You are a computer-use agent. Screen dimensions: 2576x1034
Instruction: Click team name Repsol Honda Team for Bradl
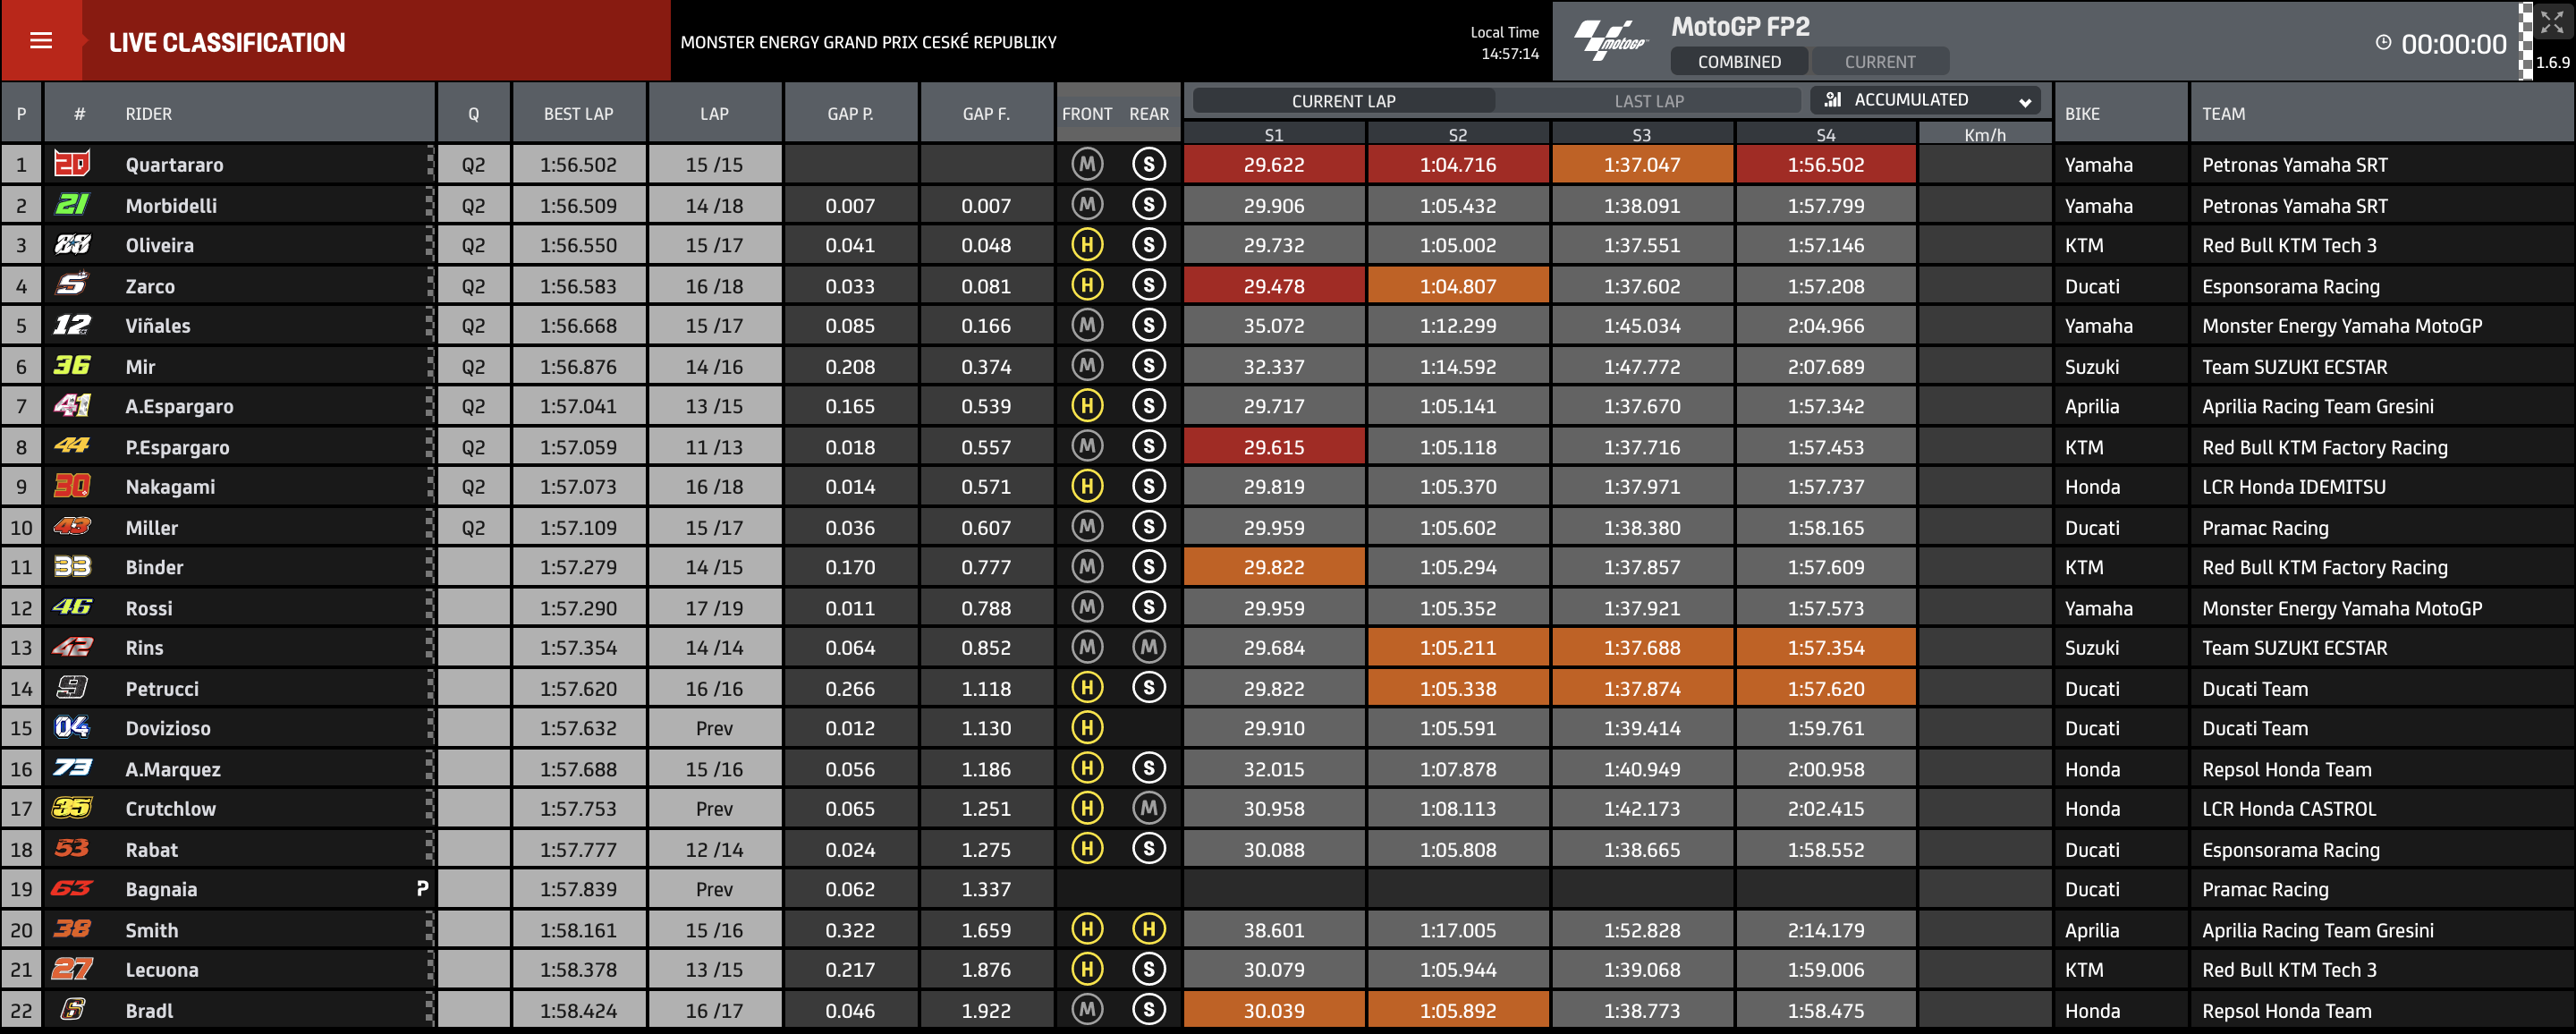point(2286,1010)
